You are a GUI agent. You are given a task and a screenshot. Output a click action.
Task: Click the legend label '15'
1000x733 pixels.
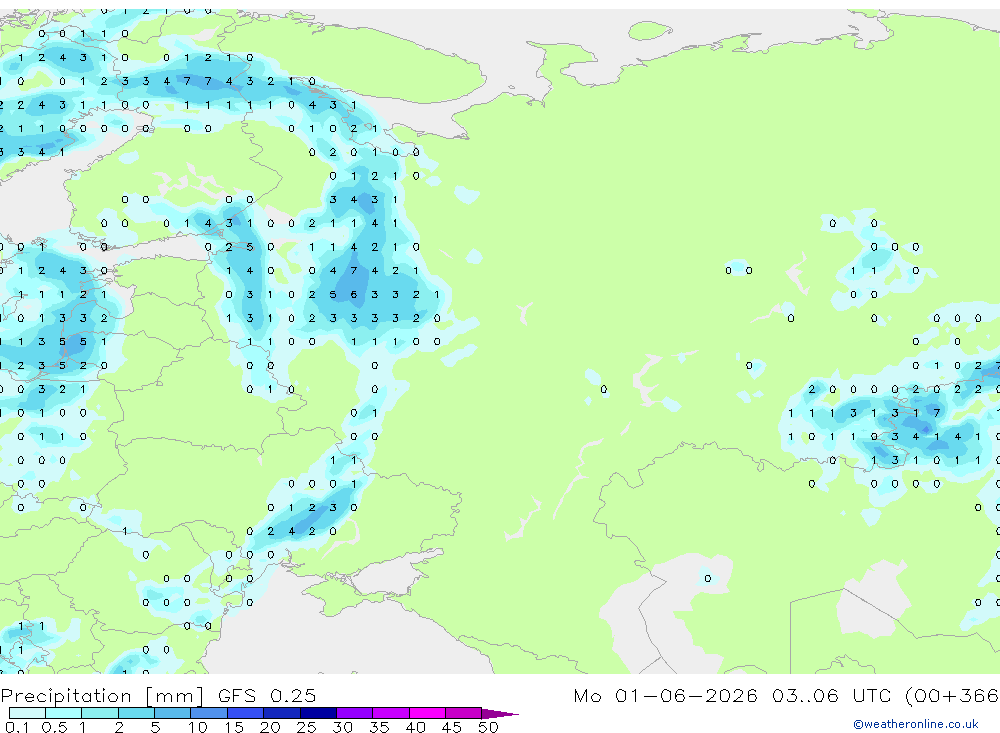click(x=233, y=727)
